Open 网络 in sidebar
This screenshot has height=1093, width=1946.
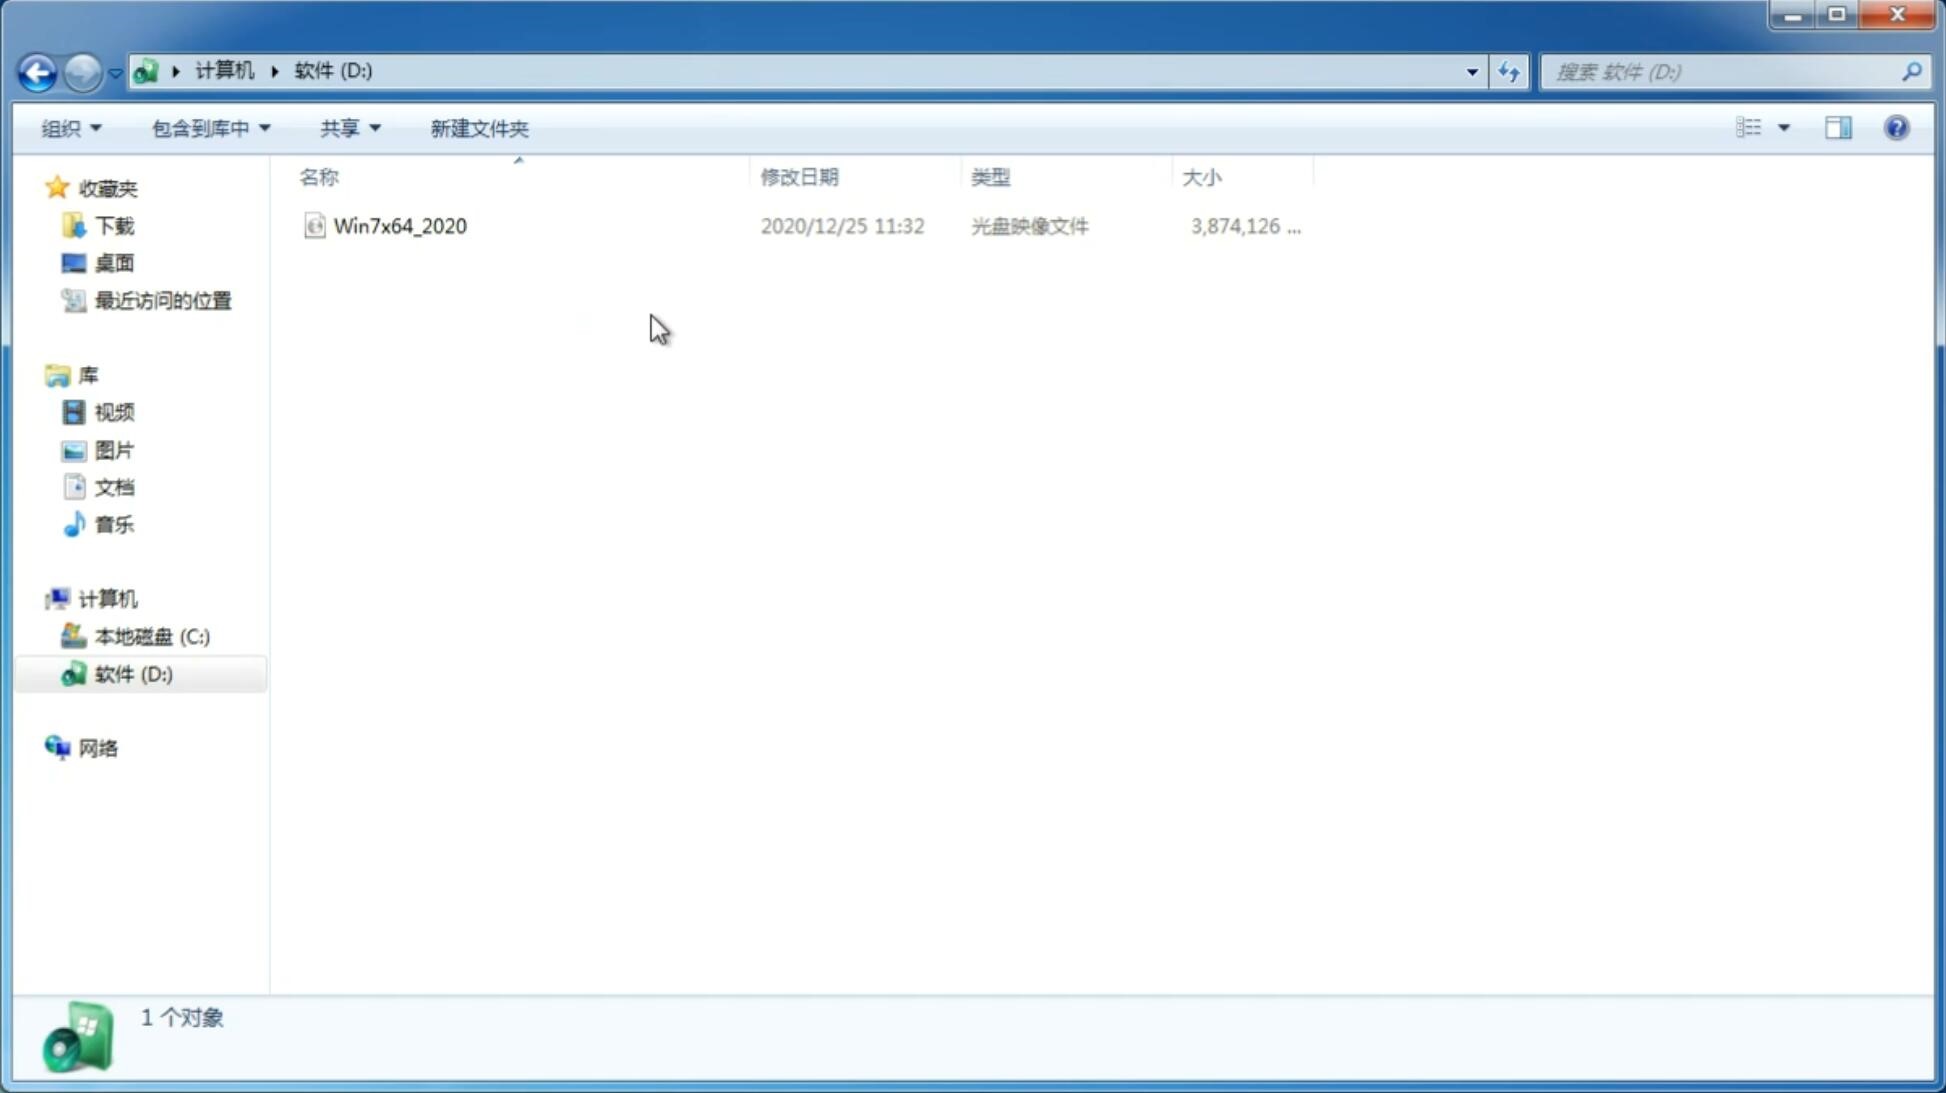click(x=98, y=748)
